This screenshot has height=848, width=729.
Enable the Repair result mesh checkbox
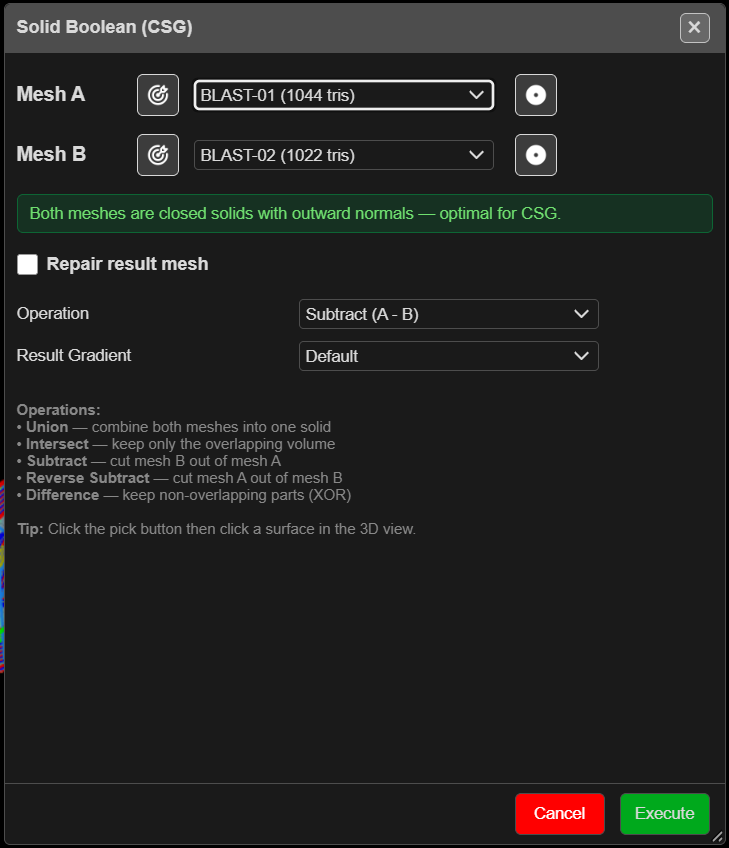[28, 264]
